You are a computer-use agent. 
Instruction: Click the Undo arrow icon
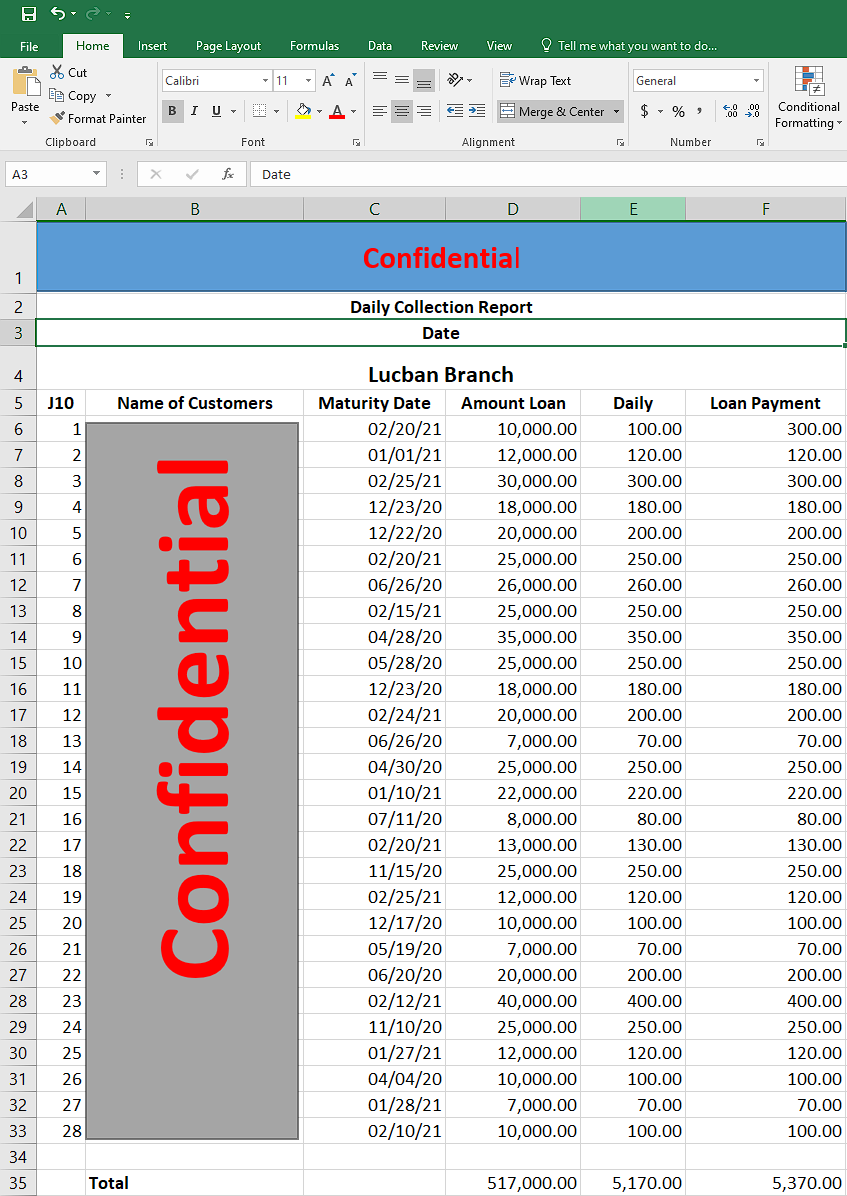57,14
